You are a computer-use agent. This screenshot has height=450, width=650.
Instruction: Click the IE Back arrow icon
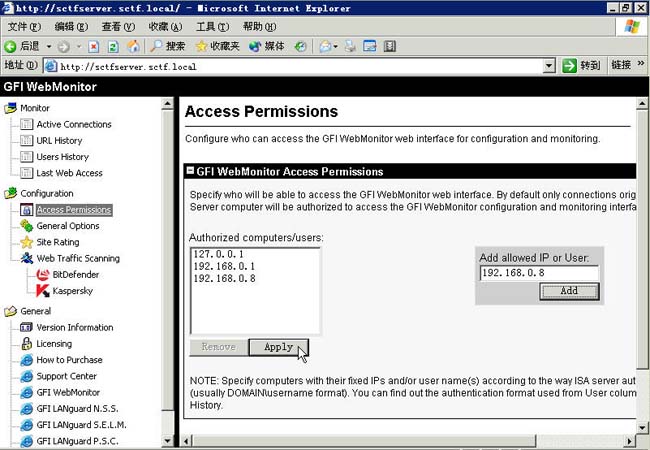coord(10,46)
